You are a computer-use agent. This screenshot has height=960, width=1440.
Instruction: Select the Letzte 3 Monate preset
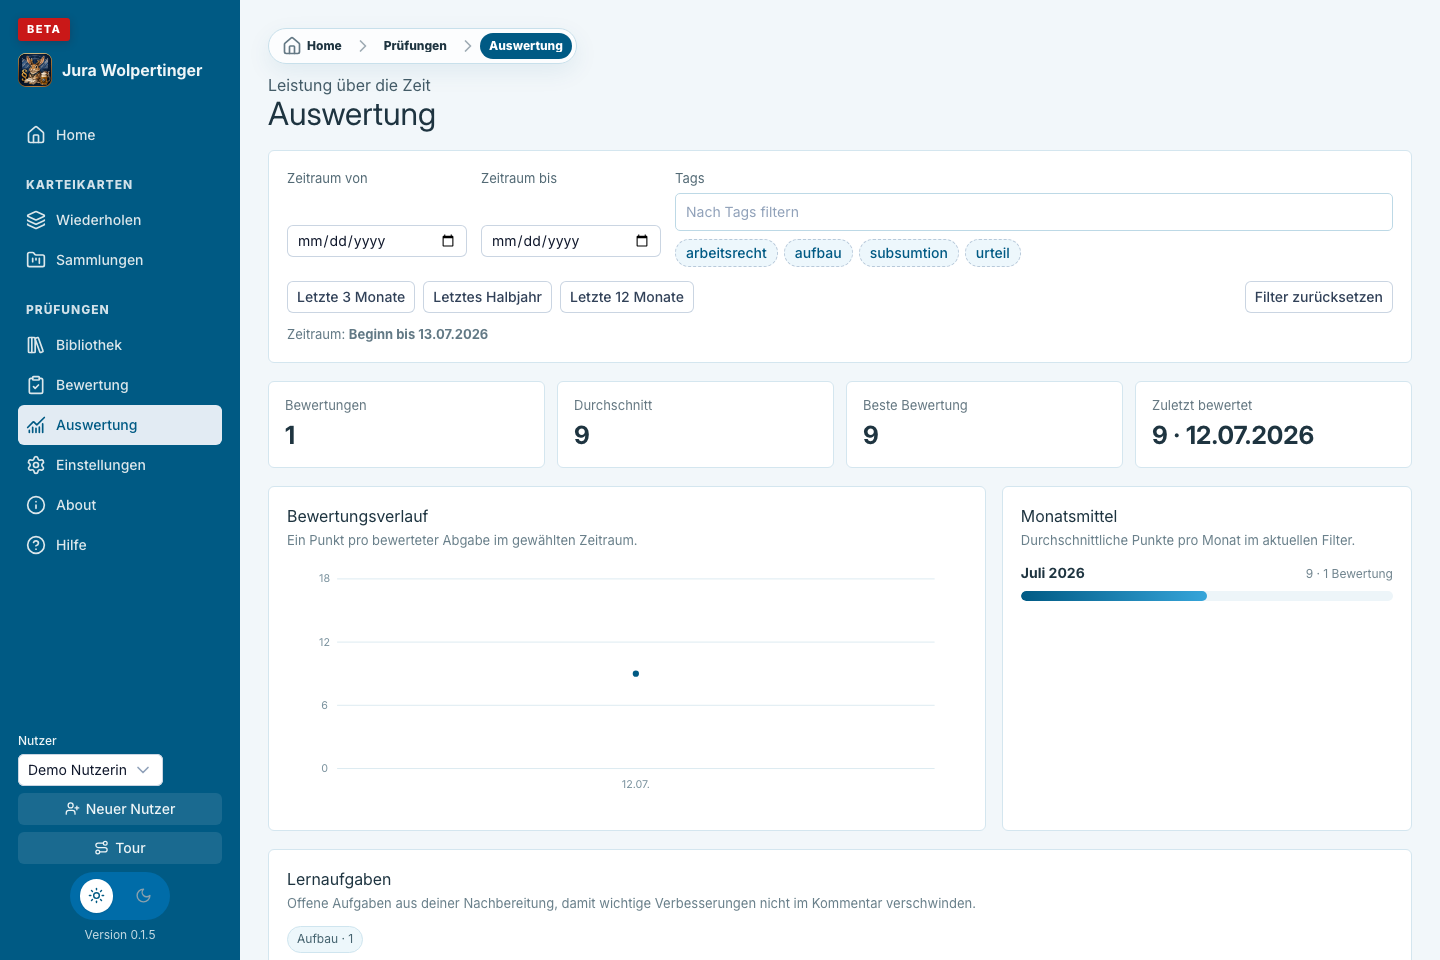[351, 297]
